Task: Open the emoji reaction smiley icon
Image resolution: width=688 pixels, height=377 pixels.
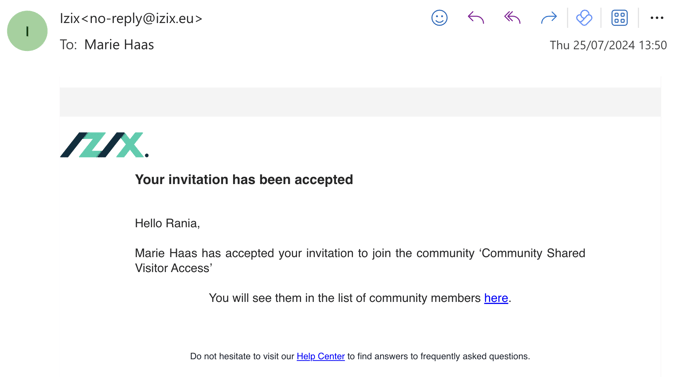Action: point(439,18)
